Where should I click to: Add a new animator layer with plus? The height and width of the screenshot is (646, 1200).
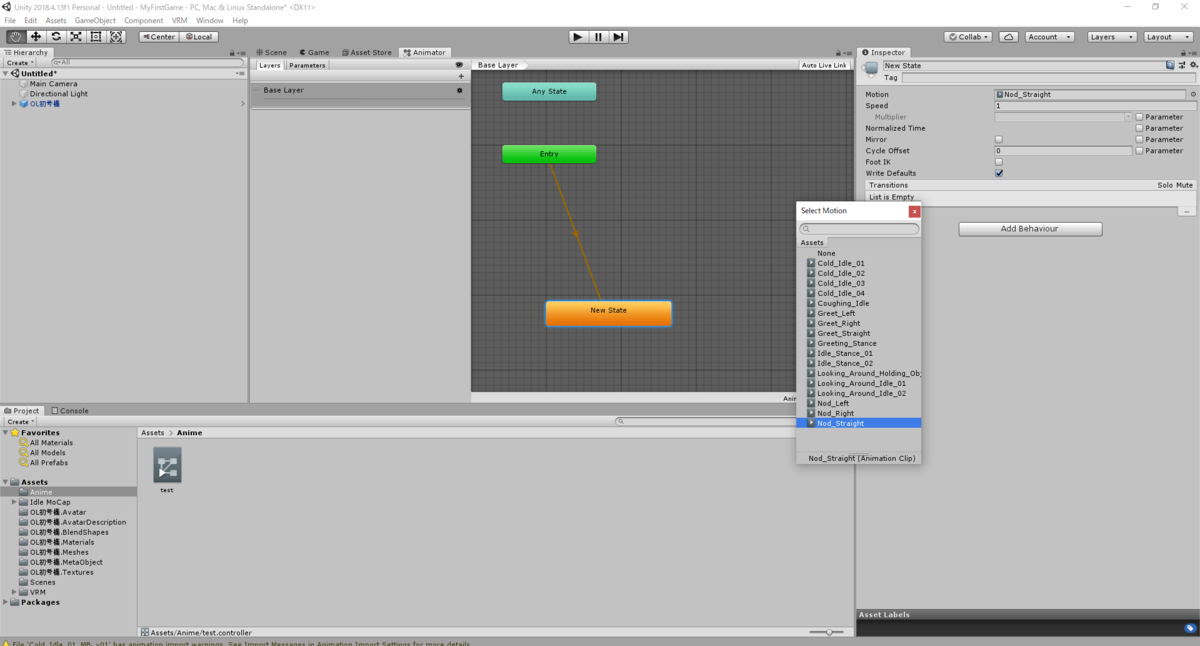click(x=461, y=76)
